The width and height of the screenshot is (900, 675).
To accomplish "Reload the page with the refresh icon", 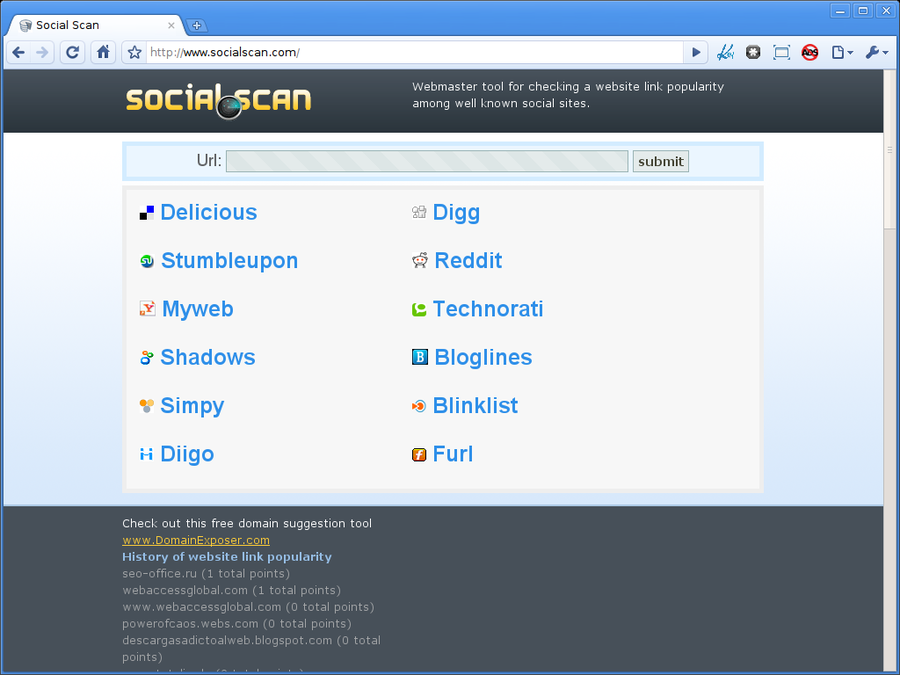I will 72,52.
